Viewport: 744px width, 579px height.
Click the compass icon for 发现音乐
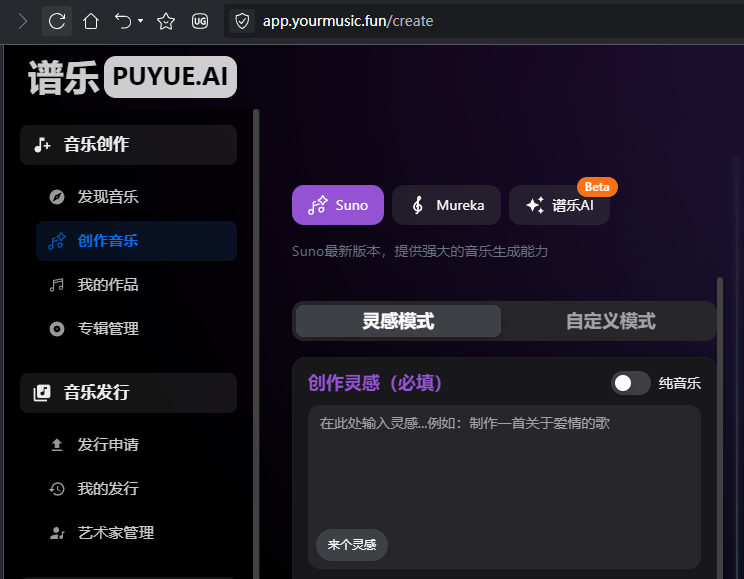pyautogui.click(x=57, y=196)
